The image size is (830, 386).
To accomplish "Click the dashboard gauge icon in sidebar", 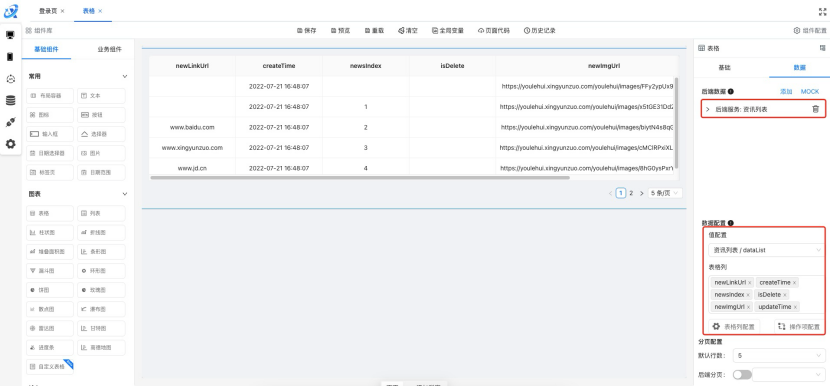I will pyautogui.click(x=10, y=79).
